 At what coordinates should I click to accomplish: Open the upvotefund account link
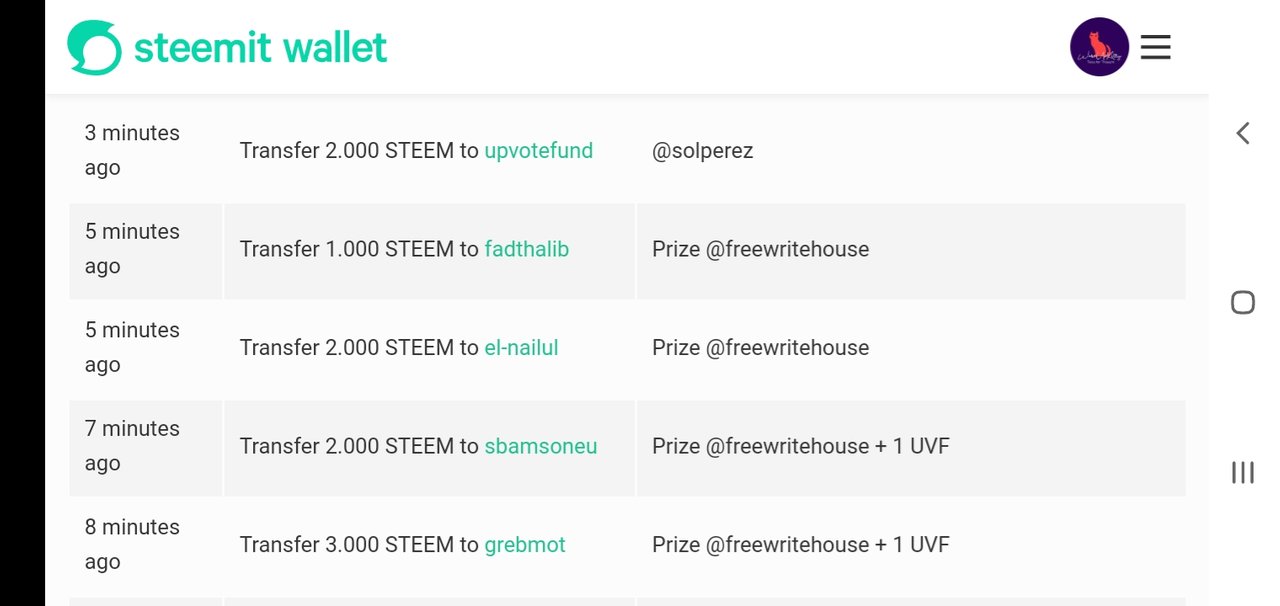click(x=538, y=151)
